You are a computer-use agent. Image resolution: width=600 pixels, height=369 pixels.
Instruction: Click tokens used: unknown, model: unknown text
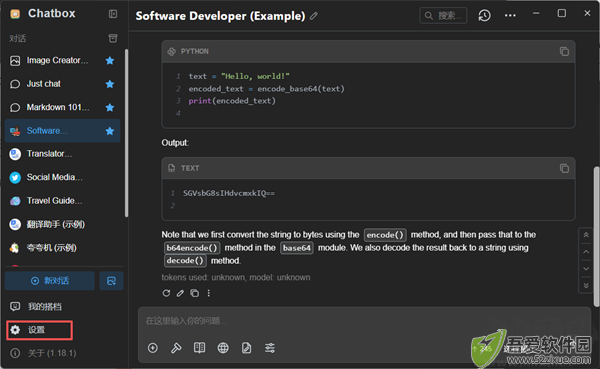236,278
